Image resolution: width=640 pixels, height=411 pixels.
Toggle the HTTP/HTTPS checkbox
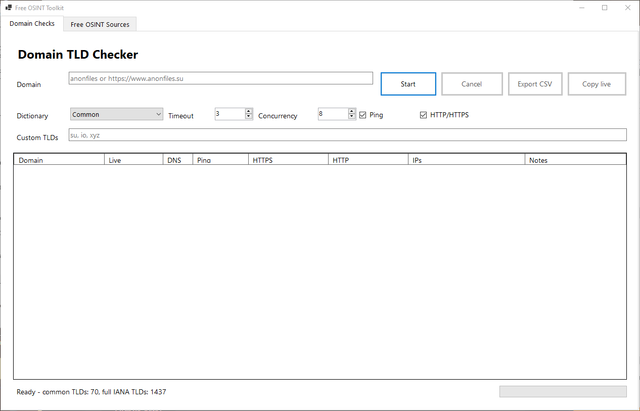pyautogui.click(x=423, y=115)
